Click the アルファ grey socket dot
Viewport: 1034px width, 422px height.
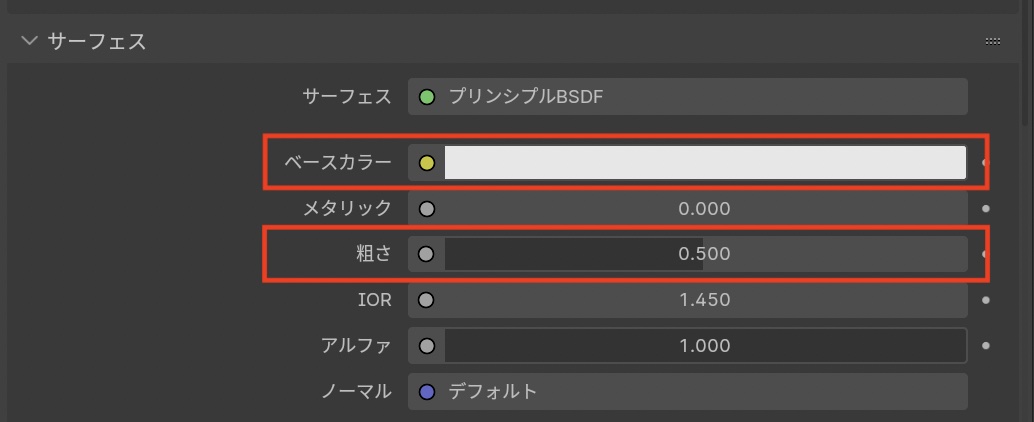tap(427, 346)
